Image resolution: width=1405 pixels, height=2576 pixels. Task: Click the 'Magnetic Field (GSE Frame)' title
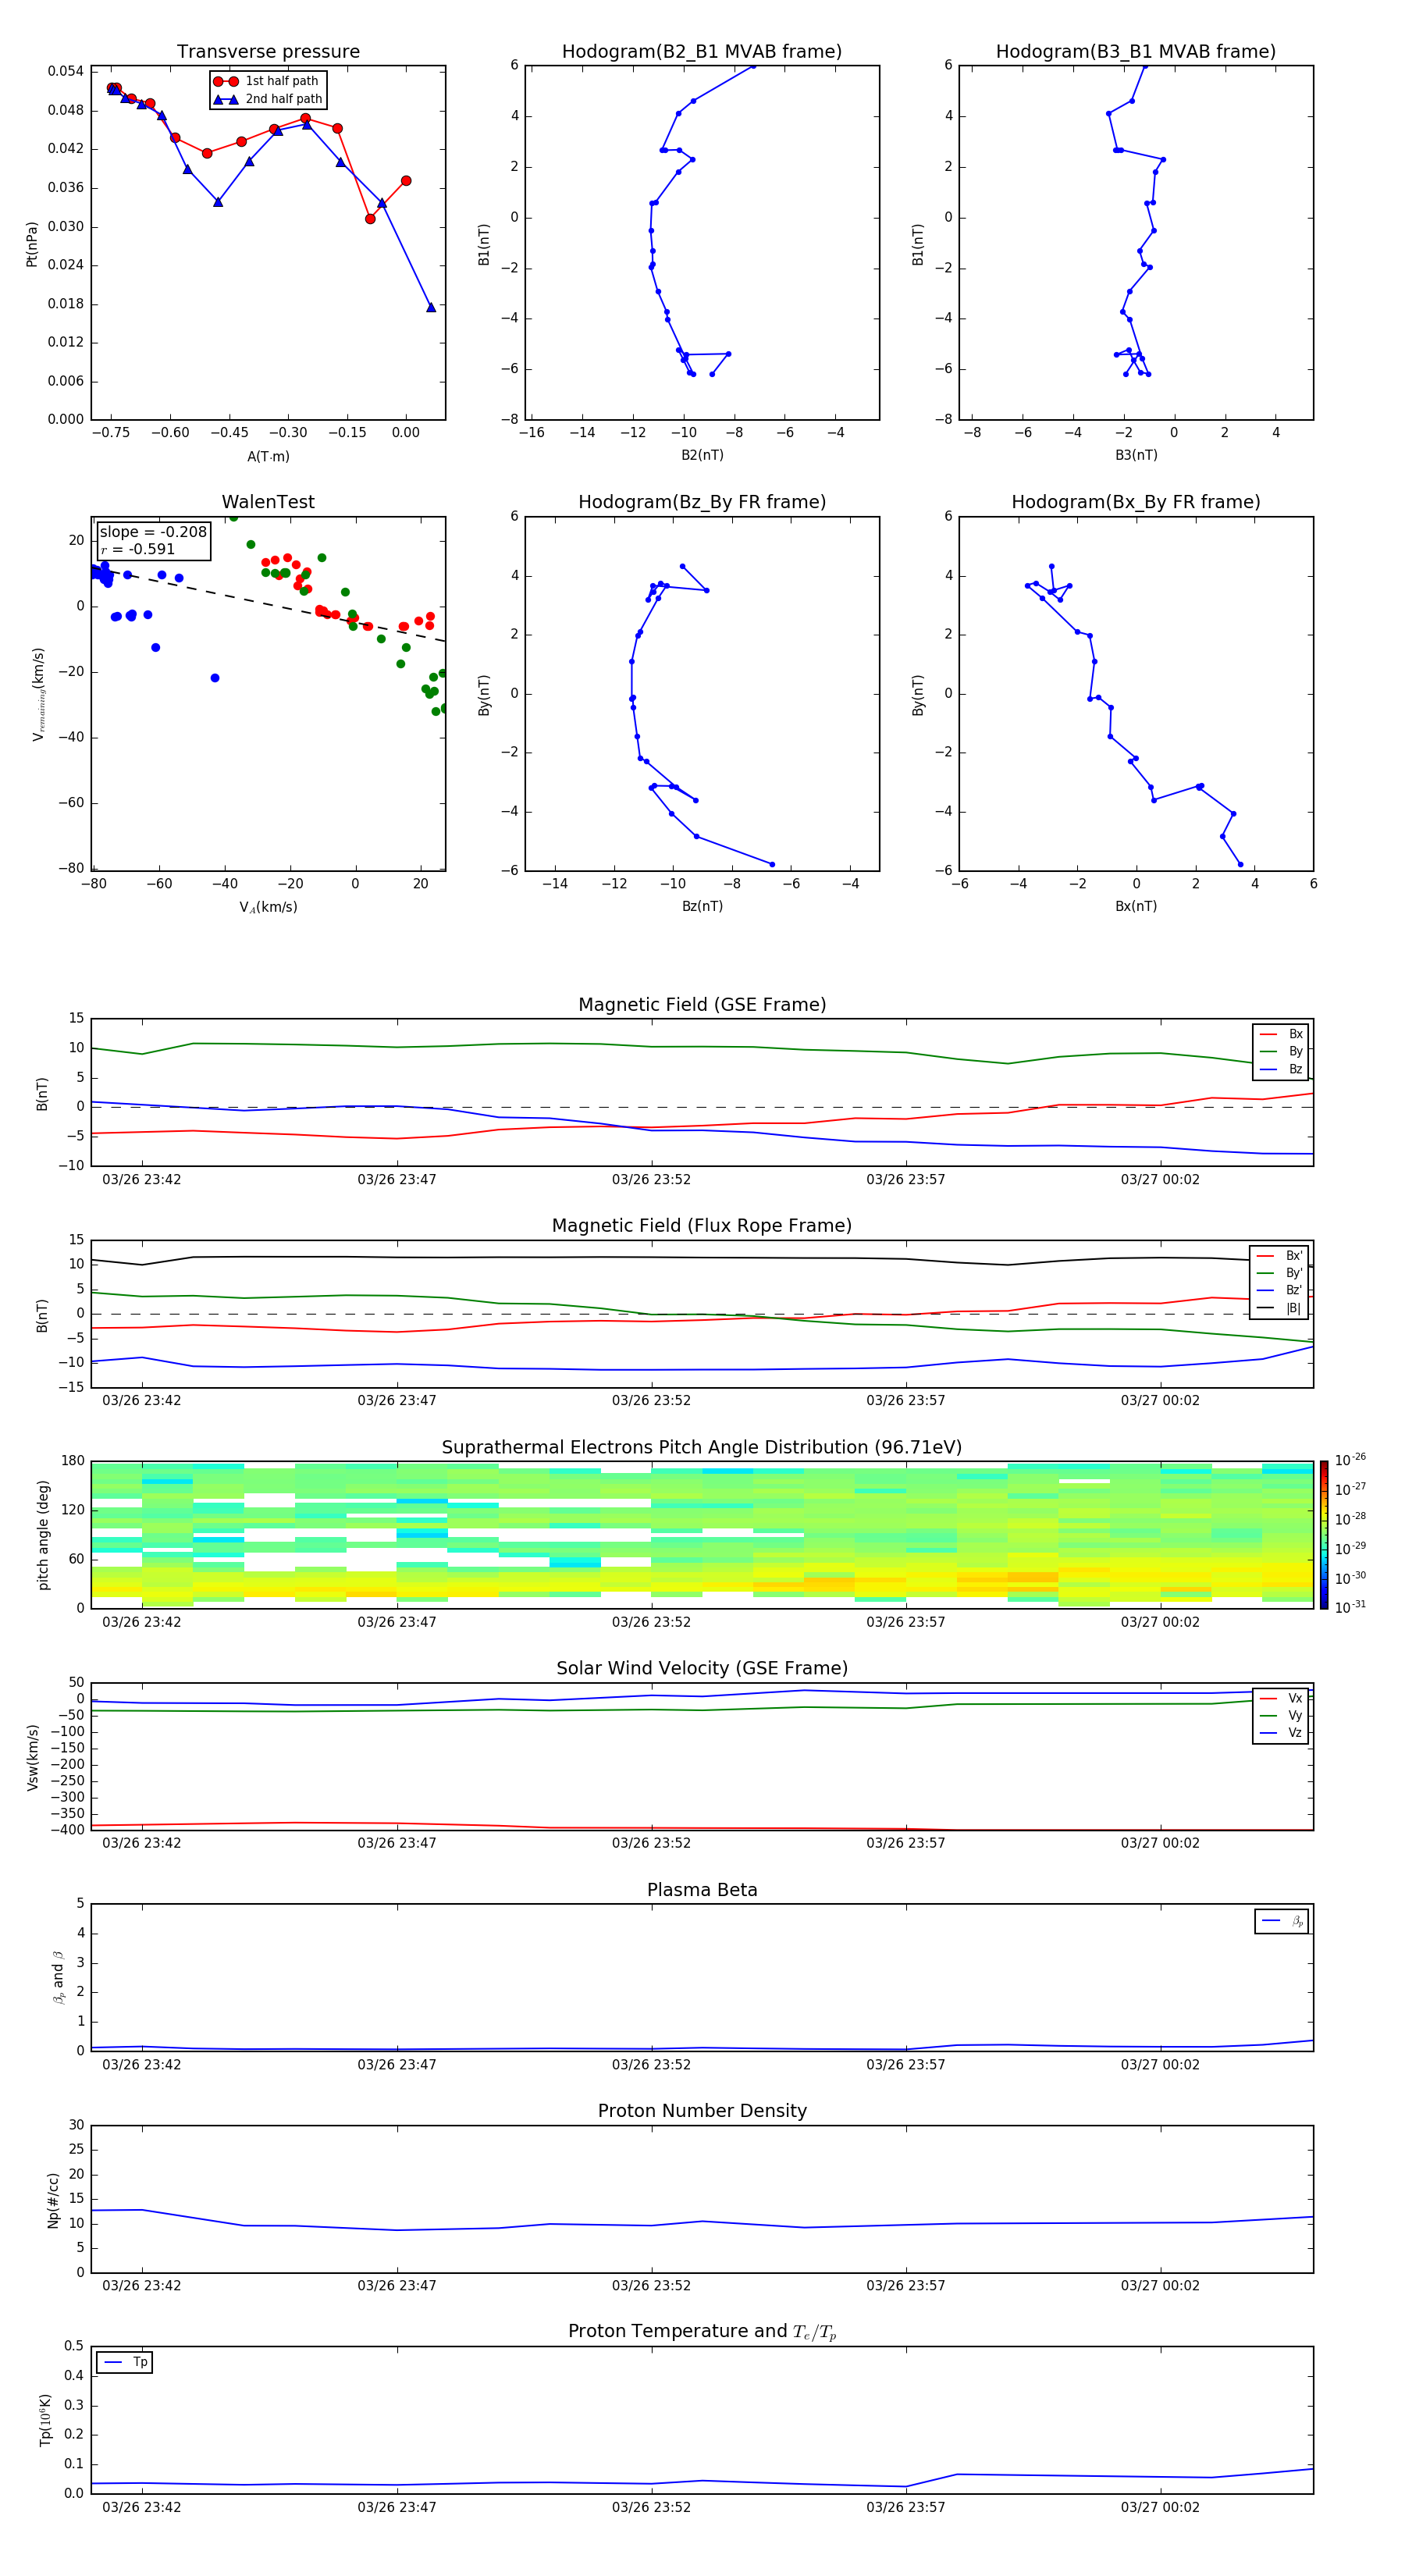click(x=702, y=1005)
